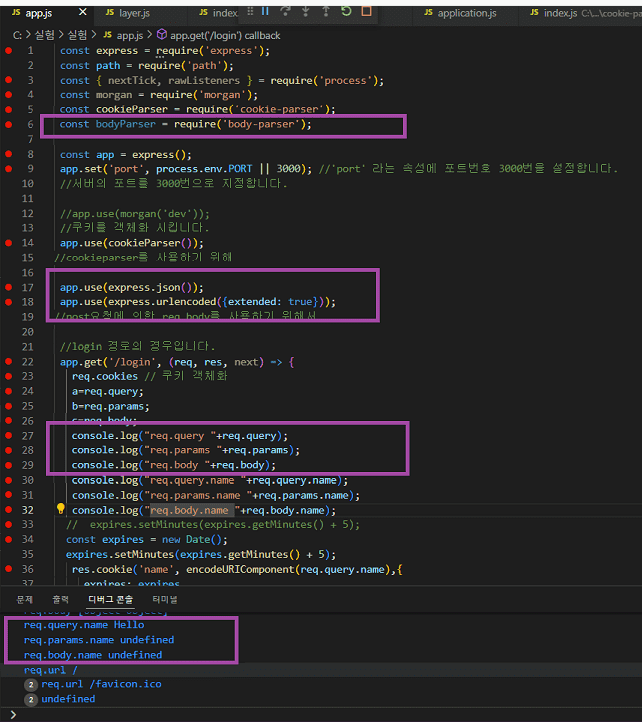Open the second 실험 breadcrumb folder
642x722 pixels.
(77, 35)
